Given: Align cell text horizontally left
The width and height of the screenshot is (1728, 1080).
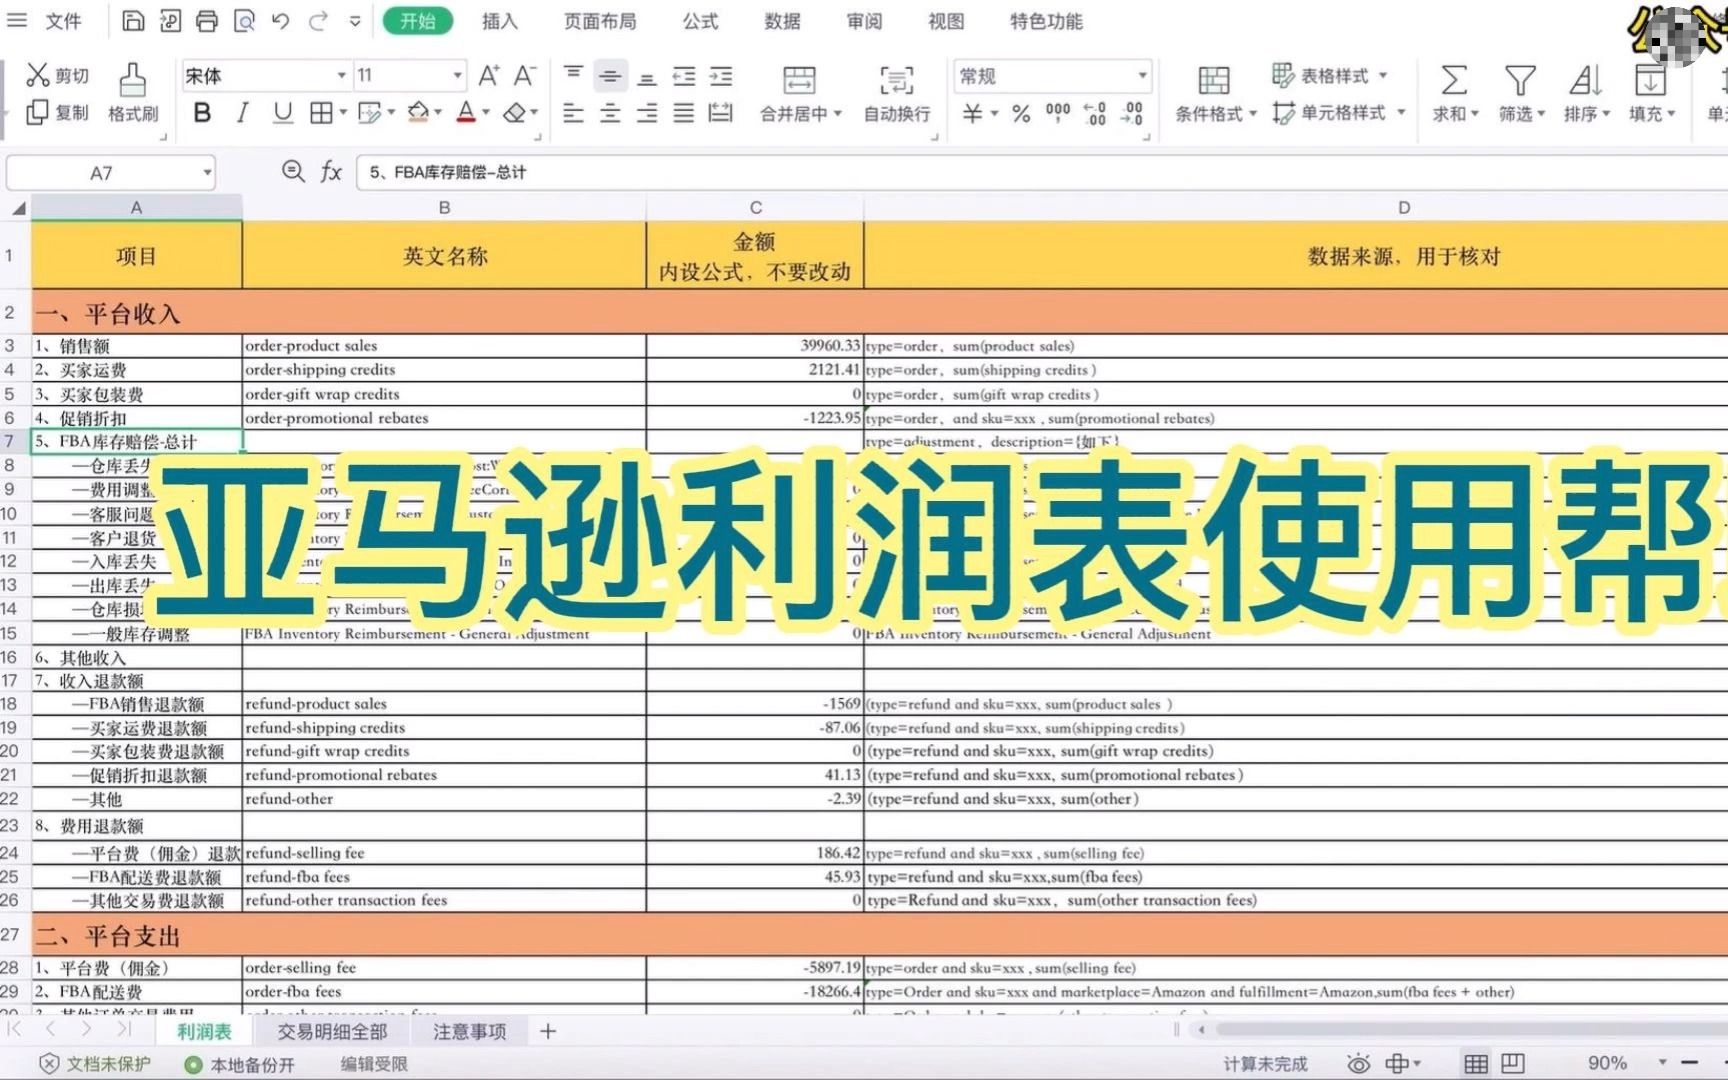Looking at the screenshot, I should point(573,113).
